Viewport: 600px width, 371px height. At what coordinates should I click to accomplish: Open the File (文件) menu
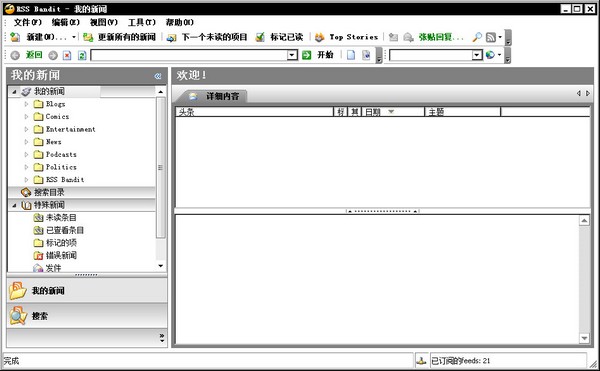28,22
